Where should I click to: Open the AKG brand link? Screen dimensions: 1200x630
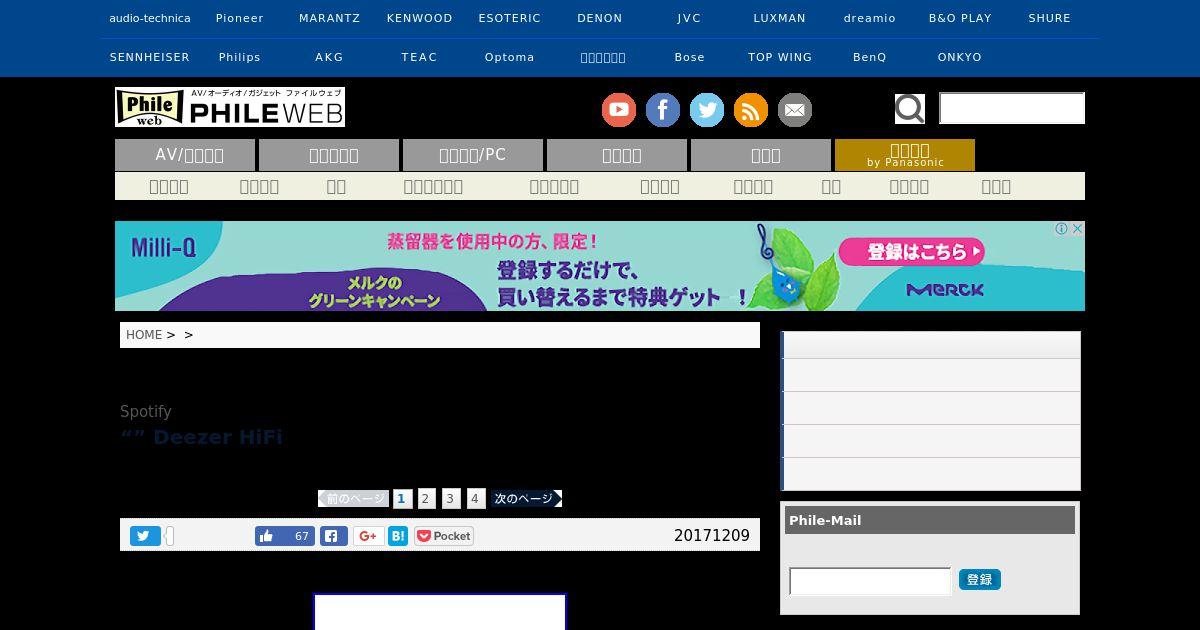(330, 57)
